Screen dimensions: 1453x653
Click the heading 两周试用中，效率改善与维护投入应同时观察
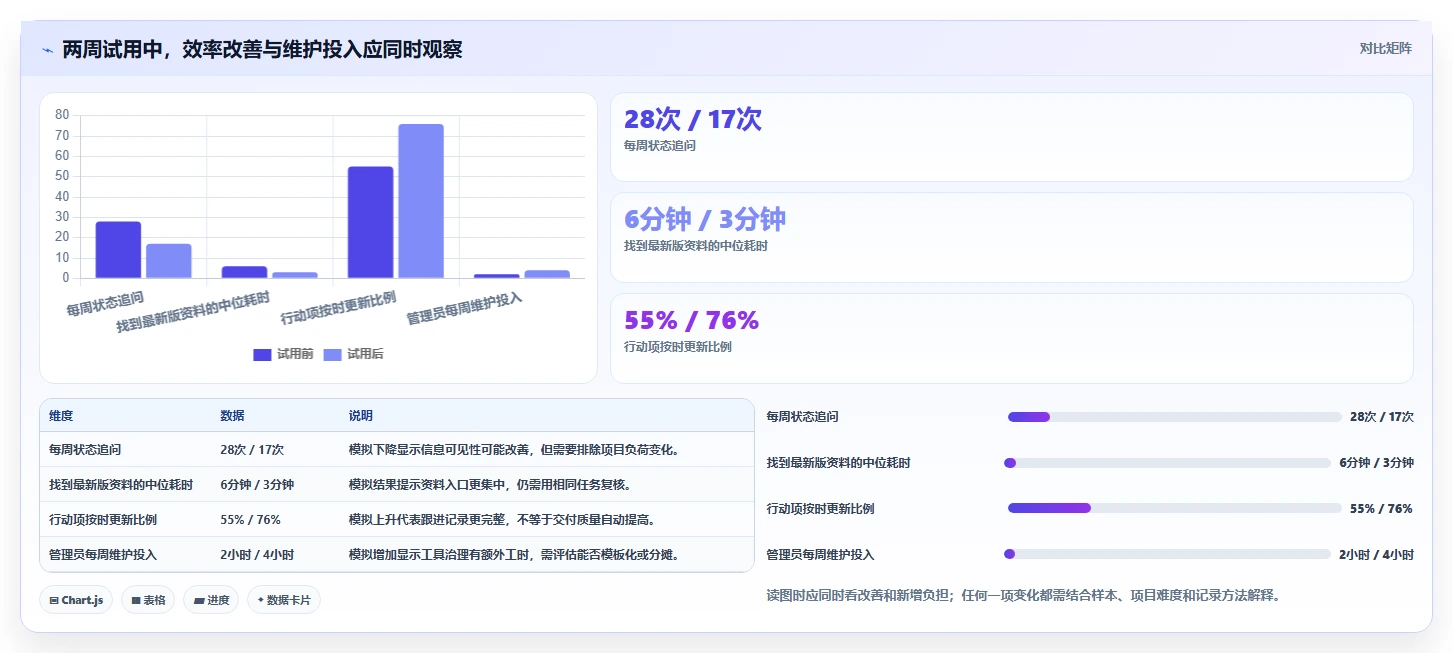pyautogui.click(x=262, y=49)
